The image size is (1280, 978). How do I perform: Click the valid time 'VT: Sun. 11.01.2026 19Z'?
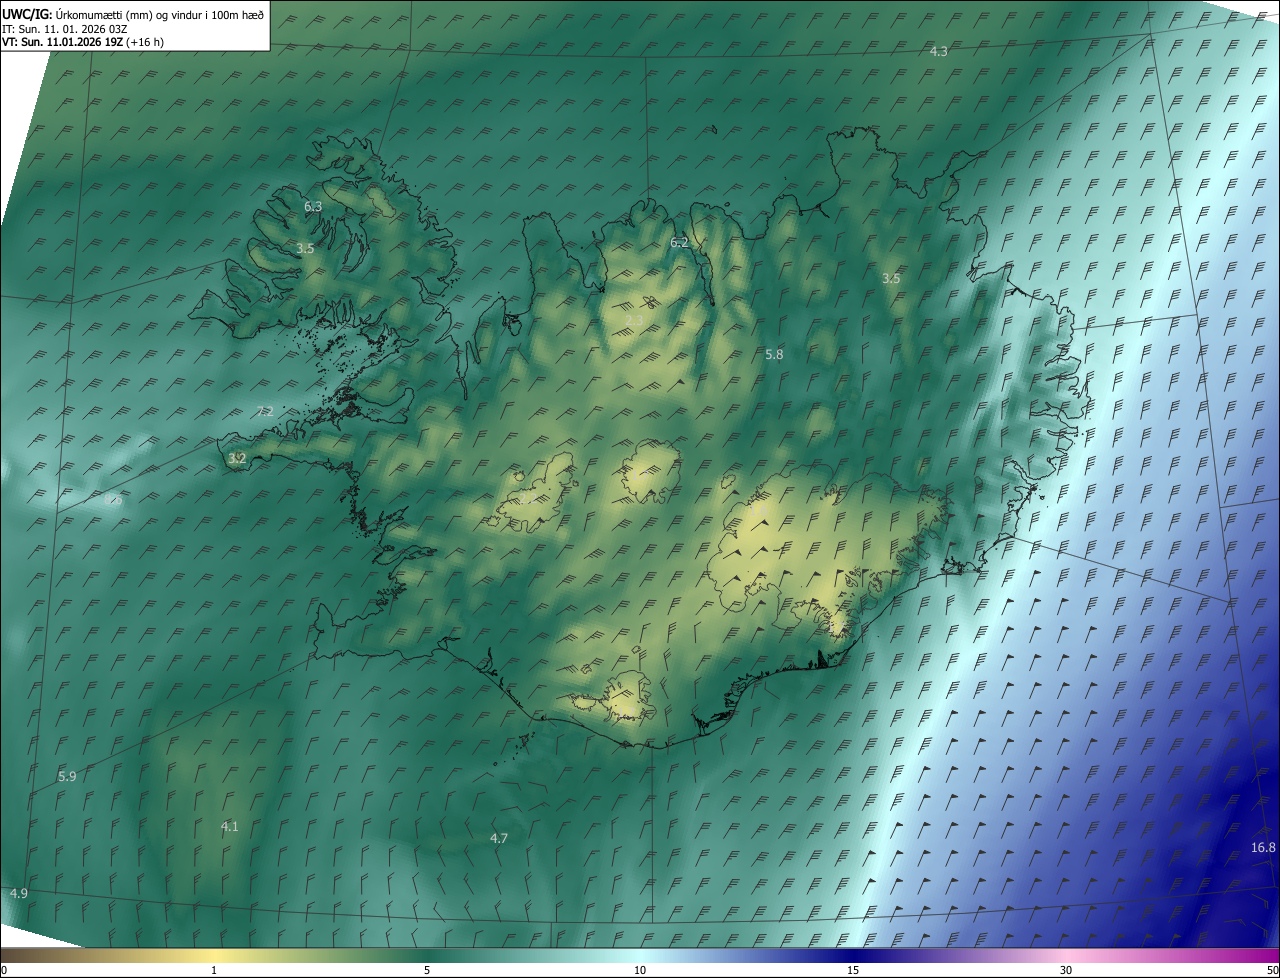click(62, 42)
